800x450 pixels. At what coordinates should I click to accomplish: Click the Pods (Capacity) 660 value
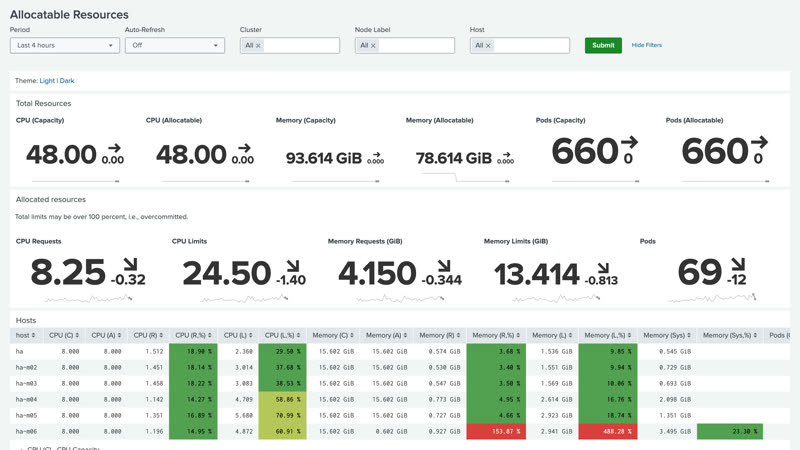(585, 152)
